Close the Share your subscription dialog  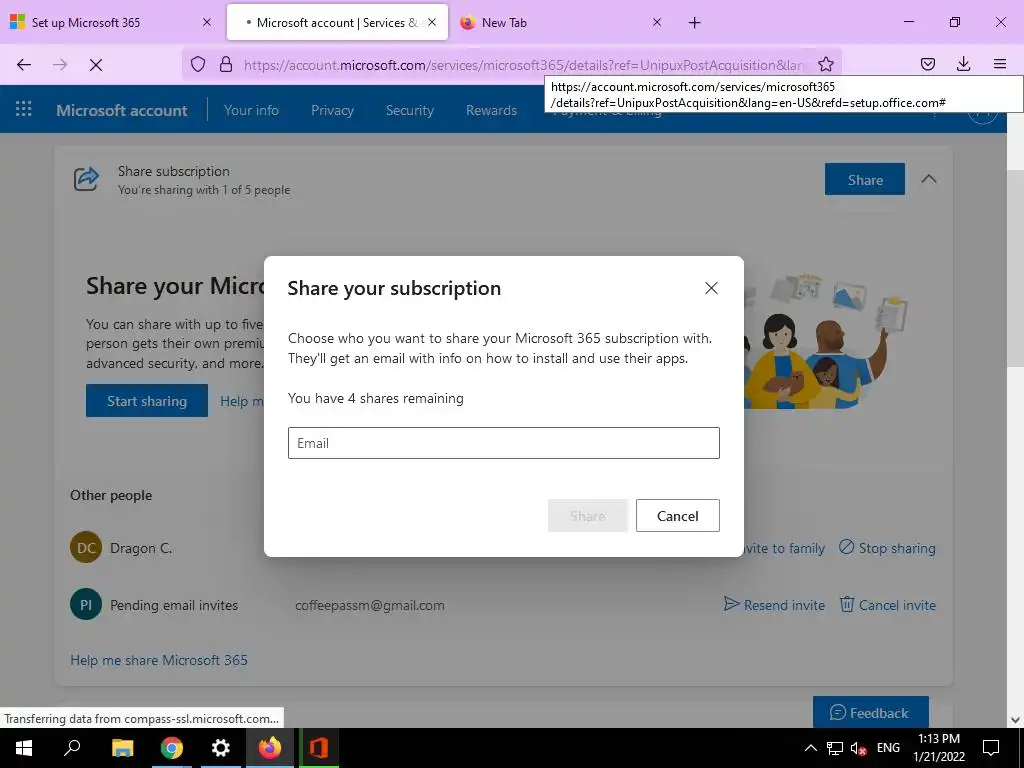tap(711, 288)
